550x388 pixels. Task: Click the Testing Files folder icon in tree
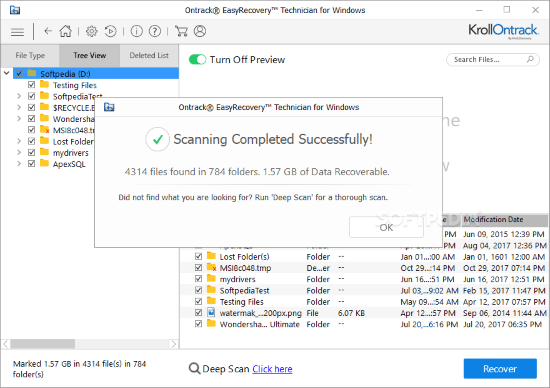pos(44,85)
